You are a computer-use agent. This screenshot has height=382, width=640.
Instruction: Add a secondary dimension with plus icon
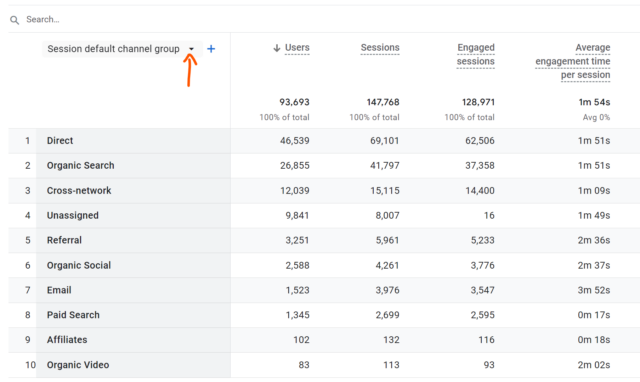(x=211, y=49)
